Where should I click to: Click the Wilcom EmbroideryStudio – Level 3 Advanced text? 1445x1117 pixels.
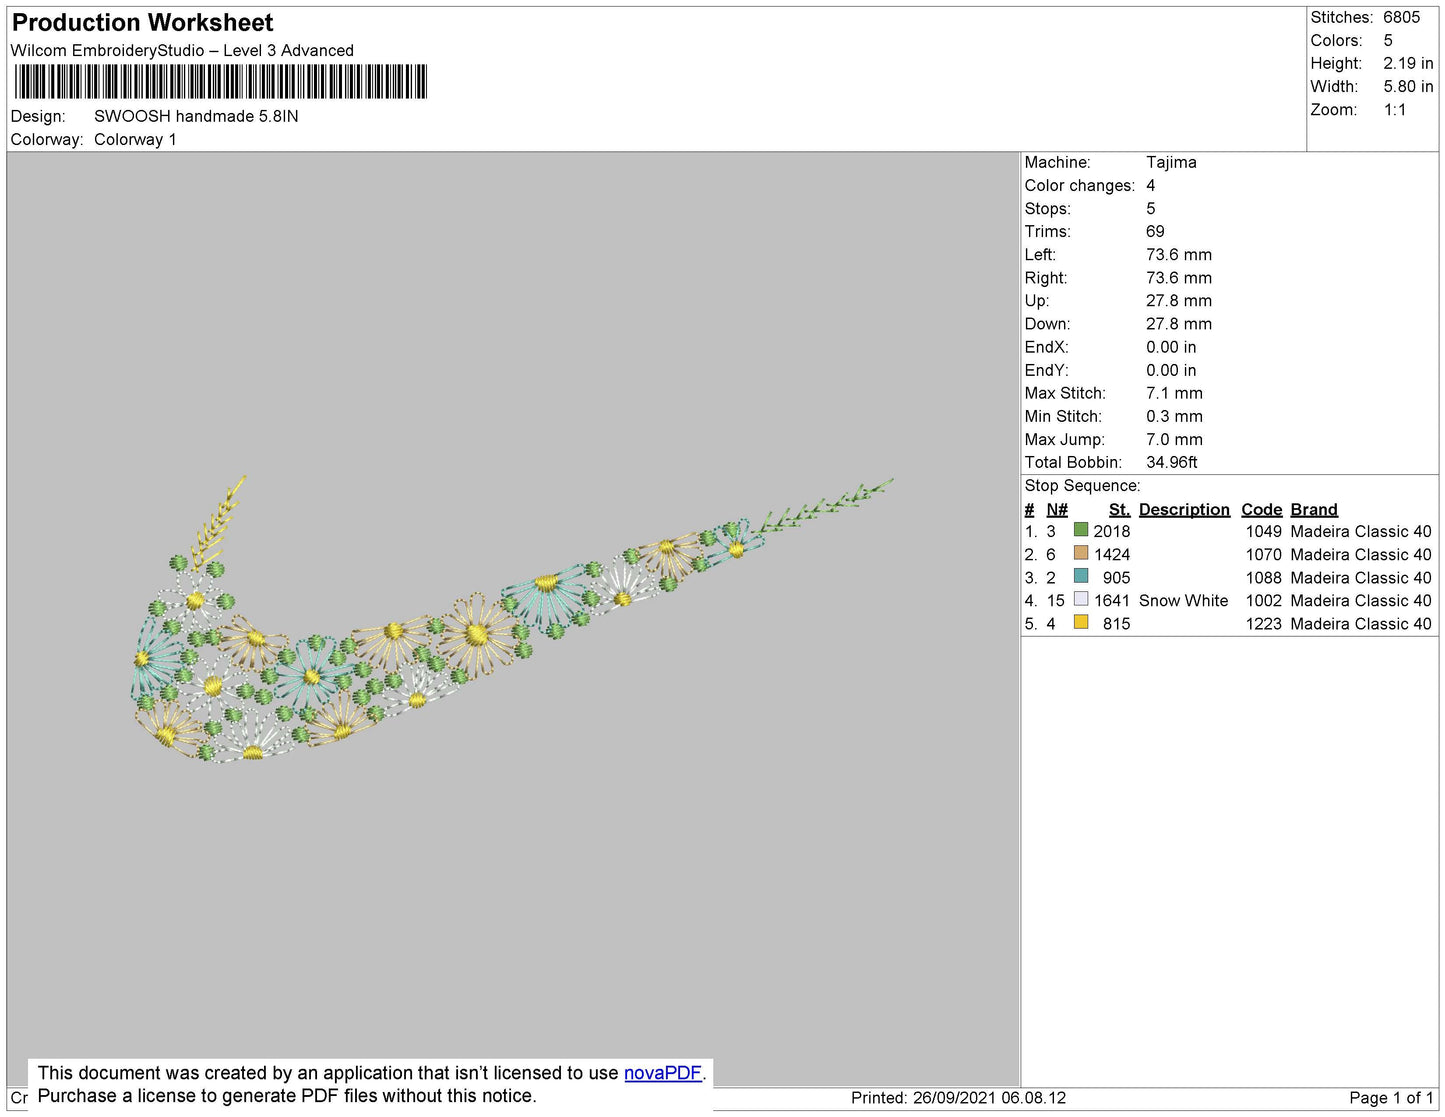click(x=182, y=50)
